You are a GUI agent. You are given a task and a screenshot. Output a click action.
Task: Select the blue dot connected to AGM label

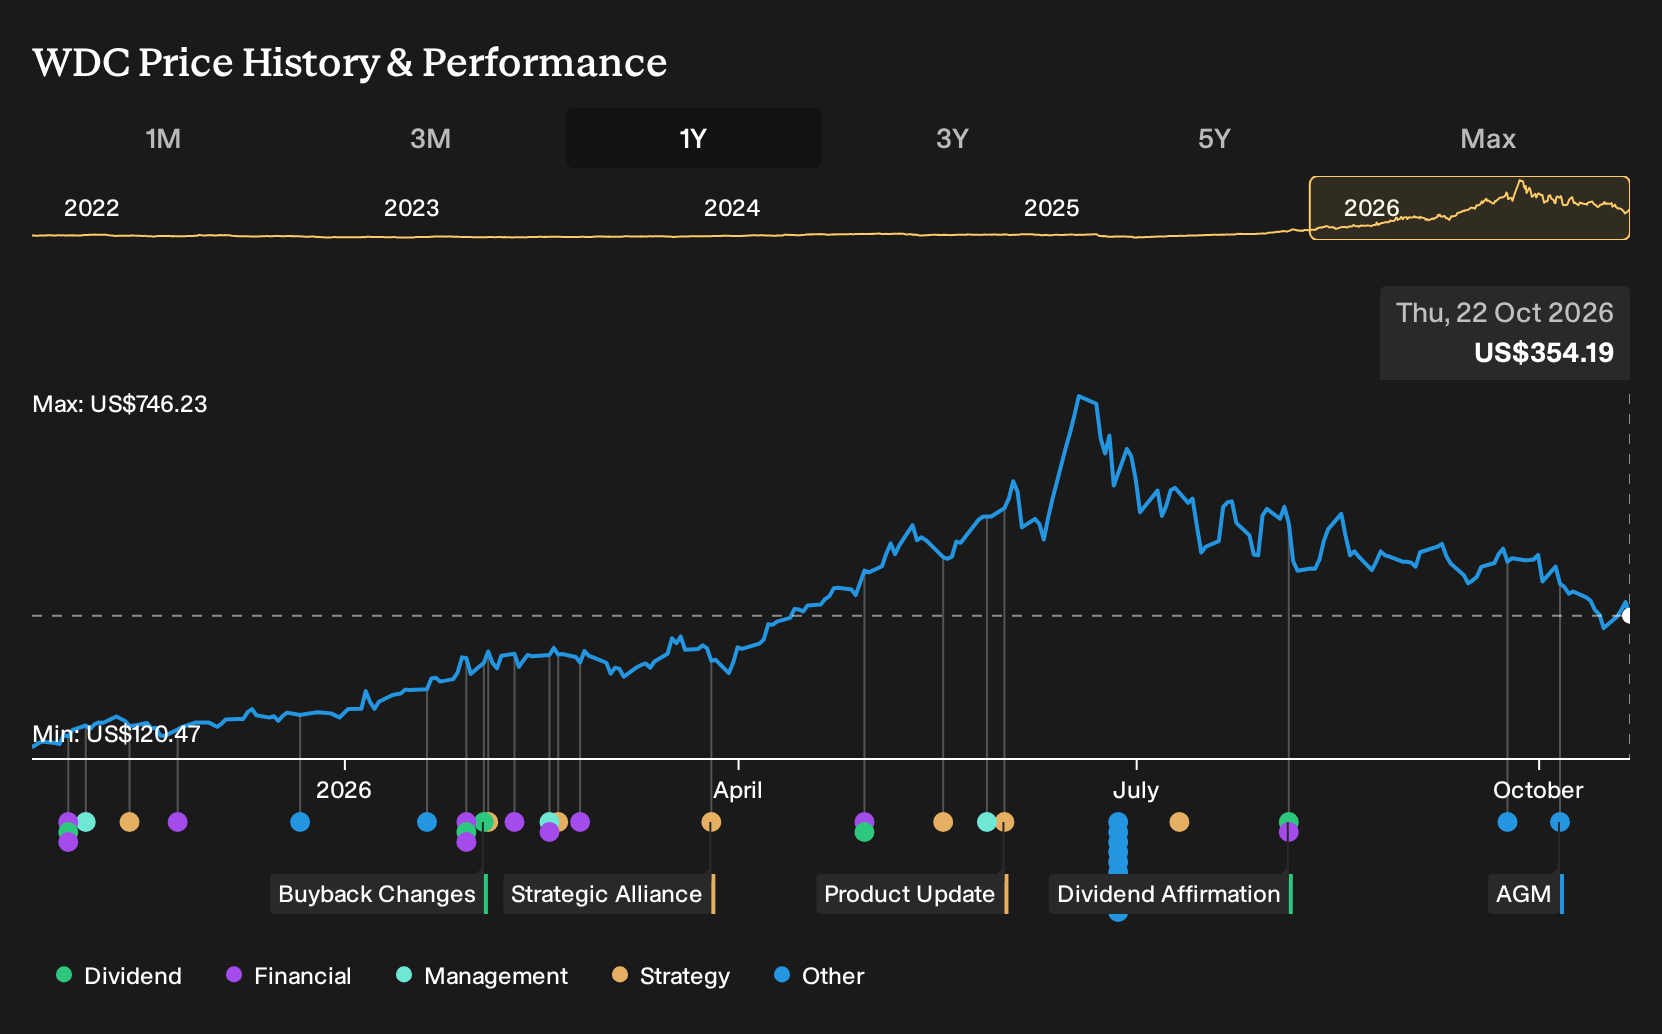click(x=1560, y=822)
